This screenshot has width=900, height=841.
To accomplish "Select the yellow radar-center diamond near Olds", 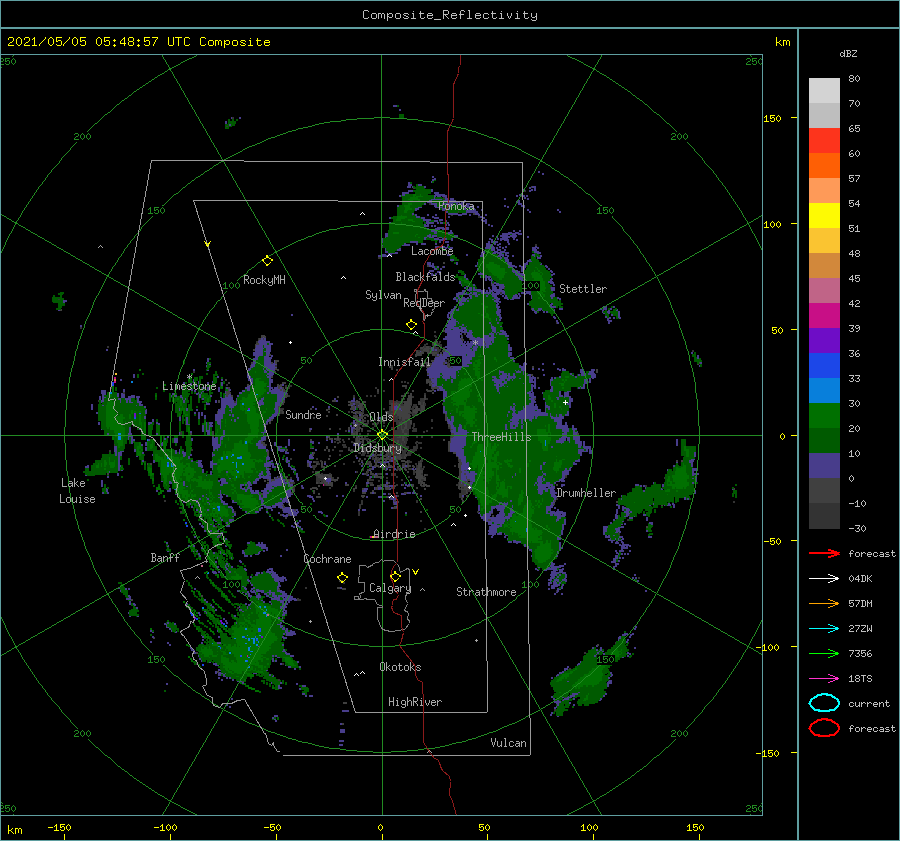I will click(382, 435).
